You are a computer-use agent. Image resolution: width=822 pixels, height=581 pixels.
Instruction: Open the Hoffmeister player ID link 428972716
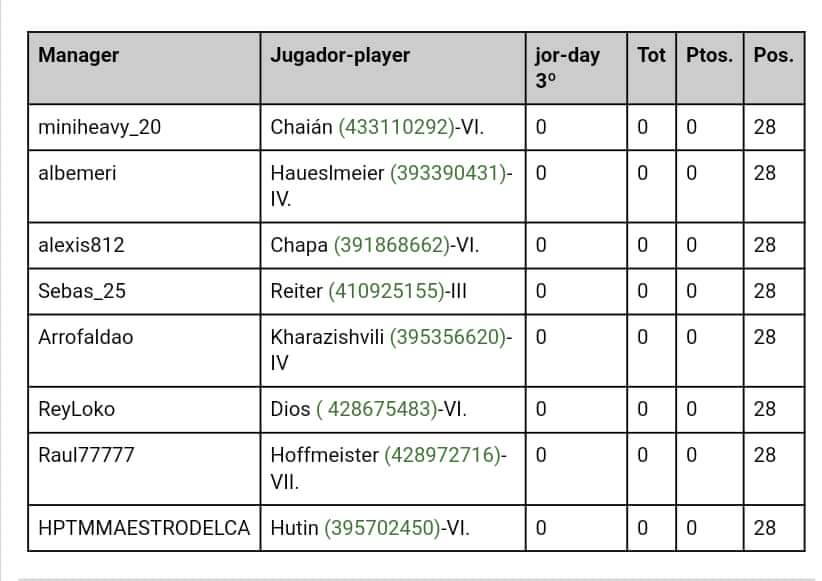pos(443,455)
